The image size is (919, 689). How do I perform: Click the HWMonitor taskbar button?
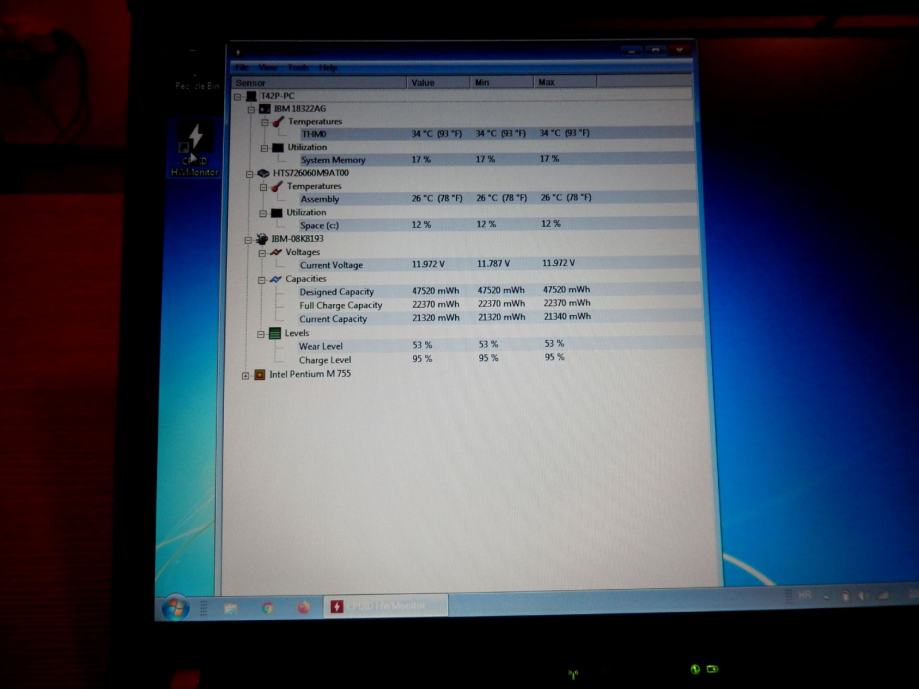click(x=386, y=606)
